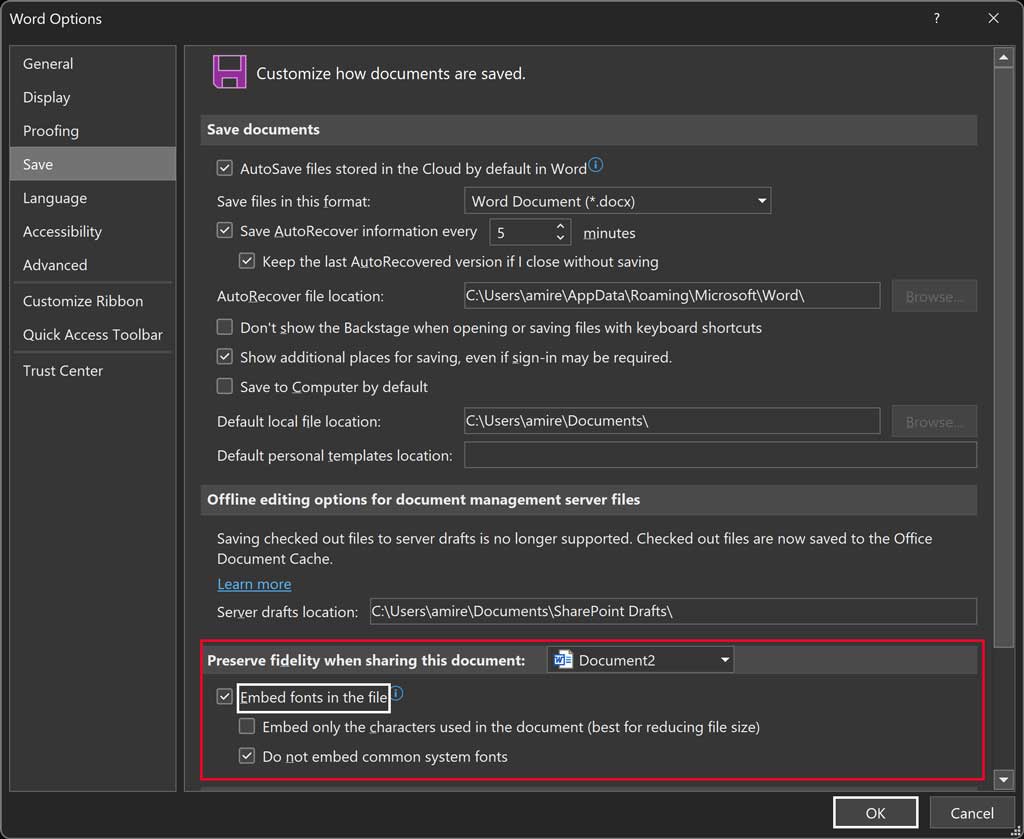Toggle AutoSave files stored in the Cloud

225,168
